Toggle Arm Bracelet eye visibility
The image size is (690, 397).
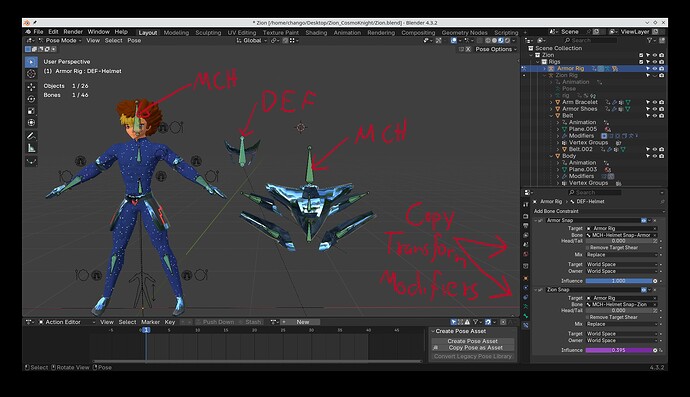(x=655, y=102)
